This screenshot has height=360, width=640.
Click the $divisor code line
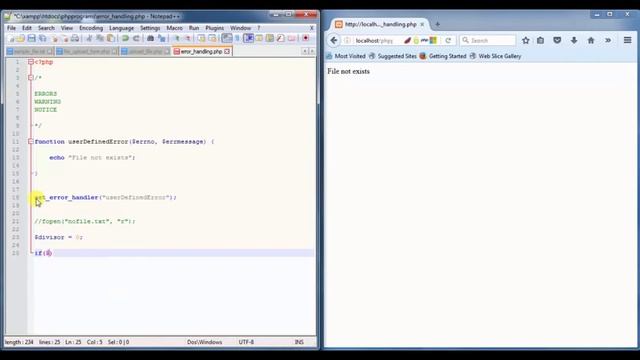click(x=58, y=237)
